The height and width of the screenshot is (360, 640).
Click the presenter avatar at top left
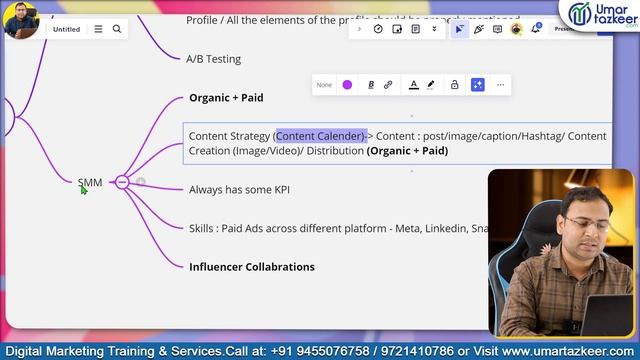(20, 20)
